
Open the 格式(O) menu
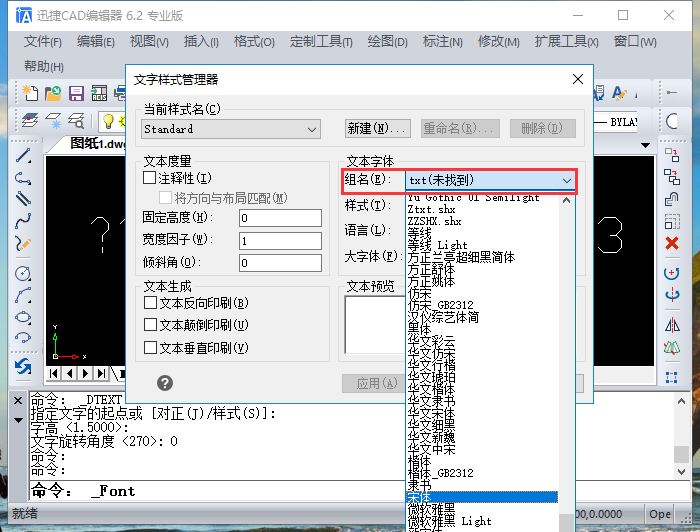coord(254,42)
